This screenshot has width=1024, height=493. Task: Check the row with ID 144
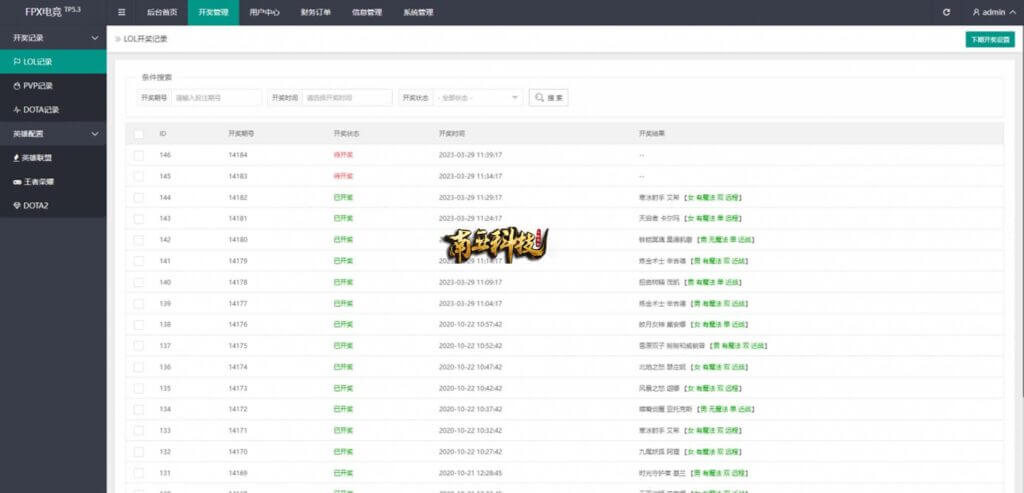coord(138,197)
